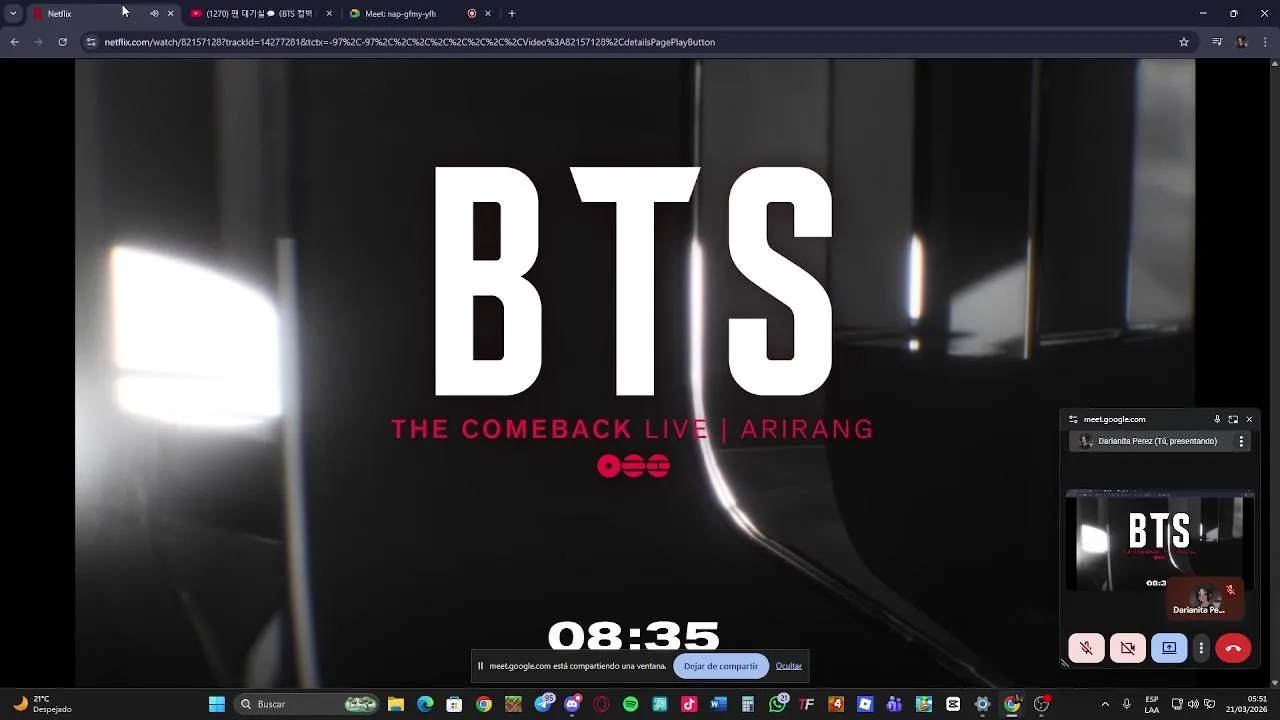Screen dimensions: 1280x720
Task: Click the page vertical scrollbar down arrow
Action: pos(1274,683)
